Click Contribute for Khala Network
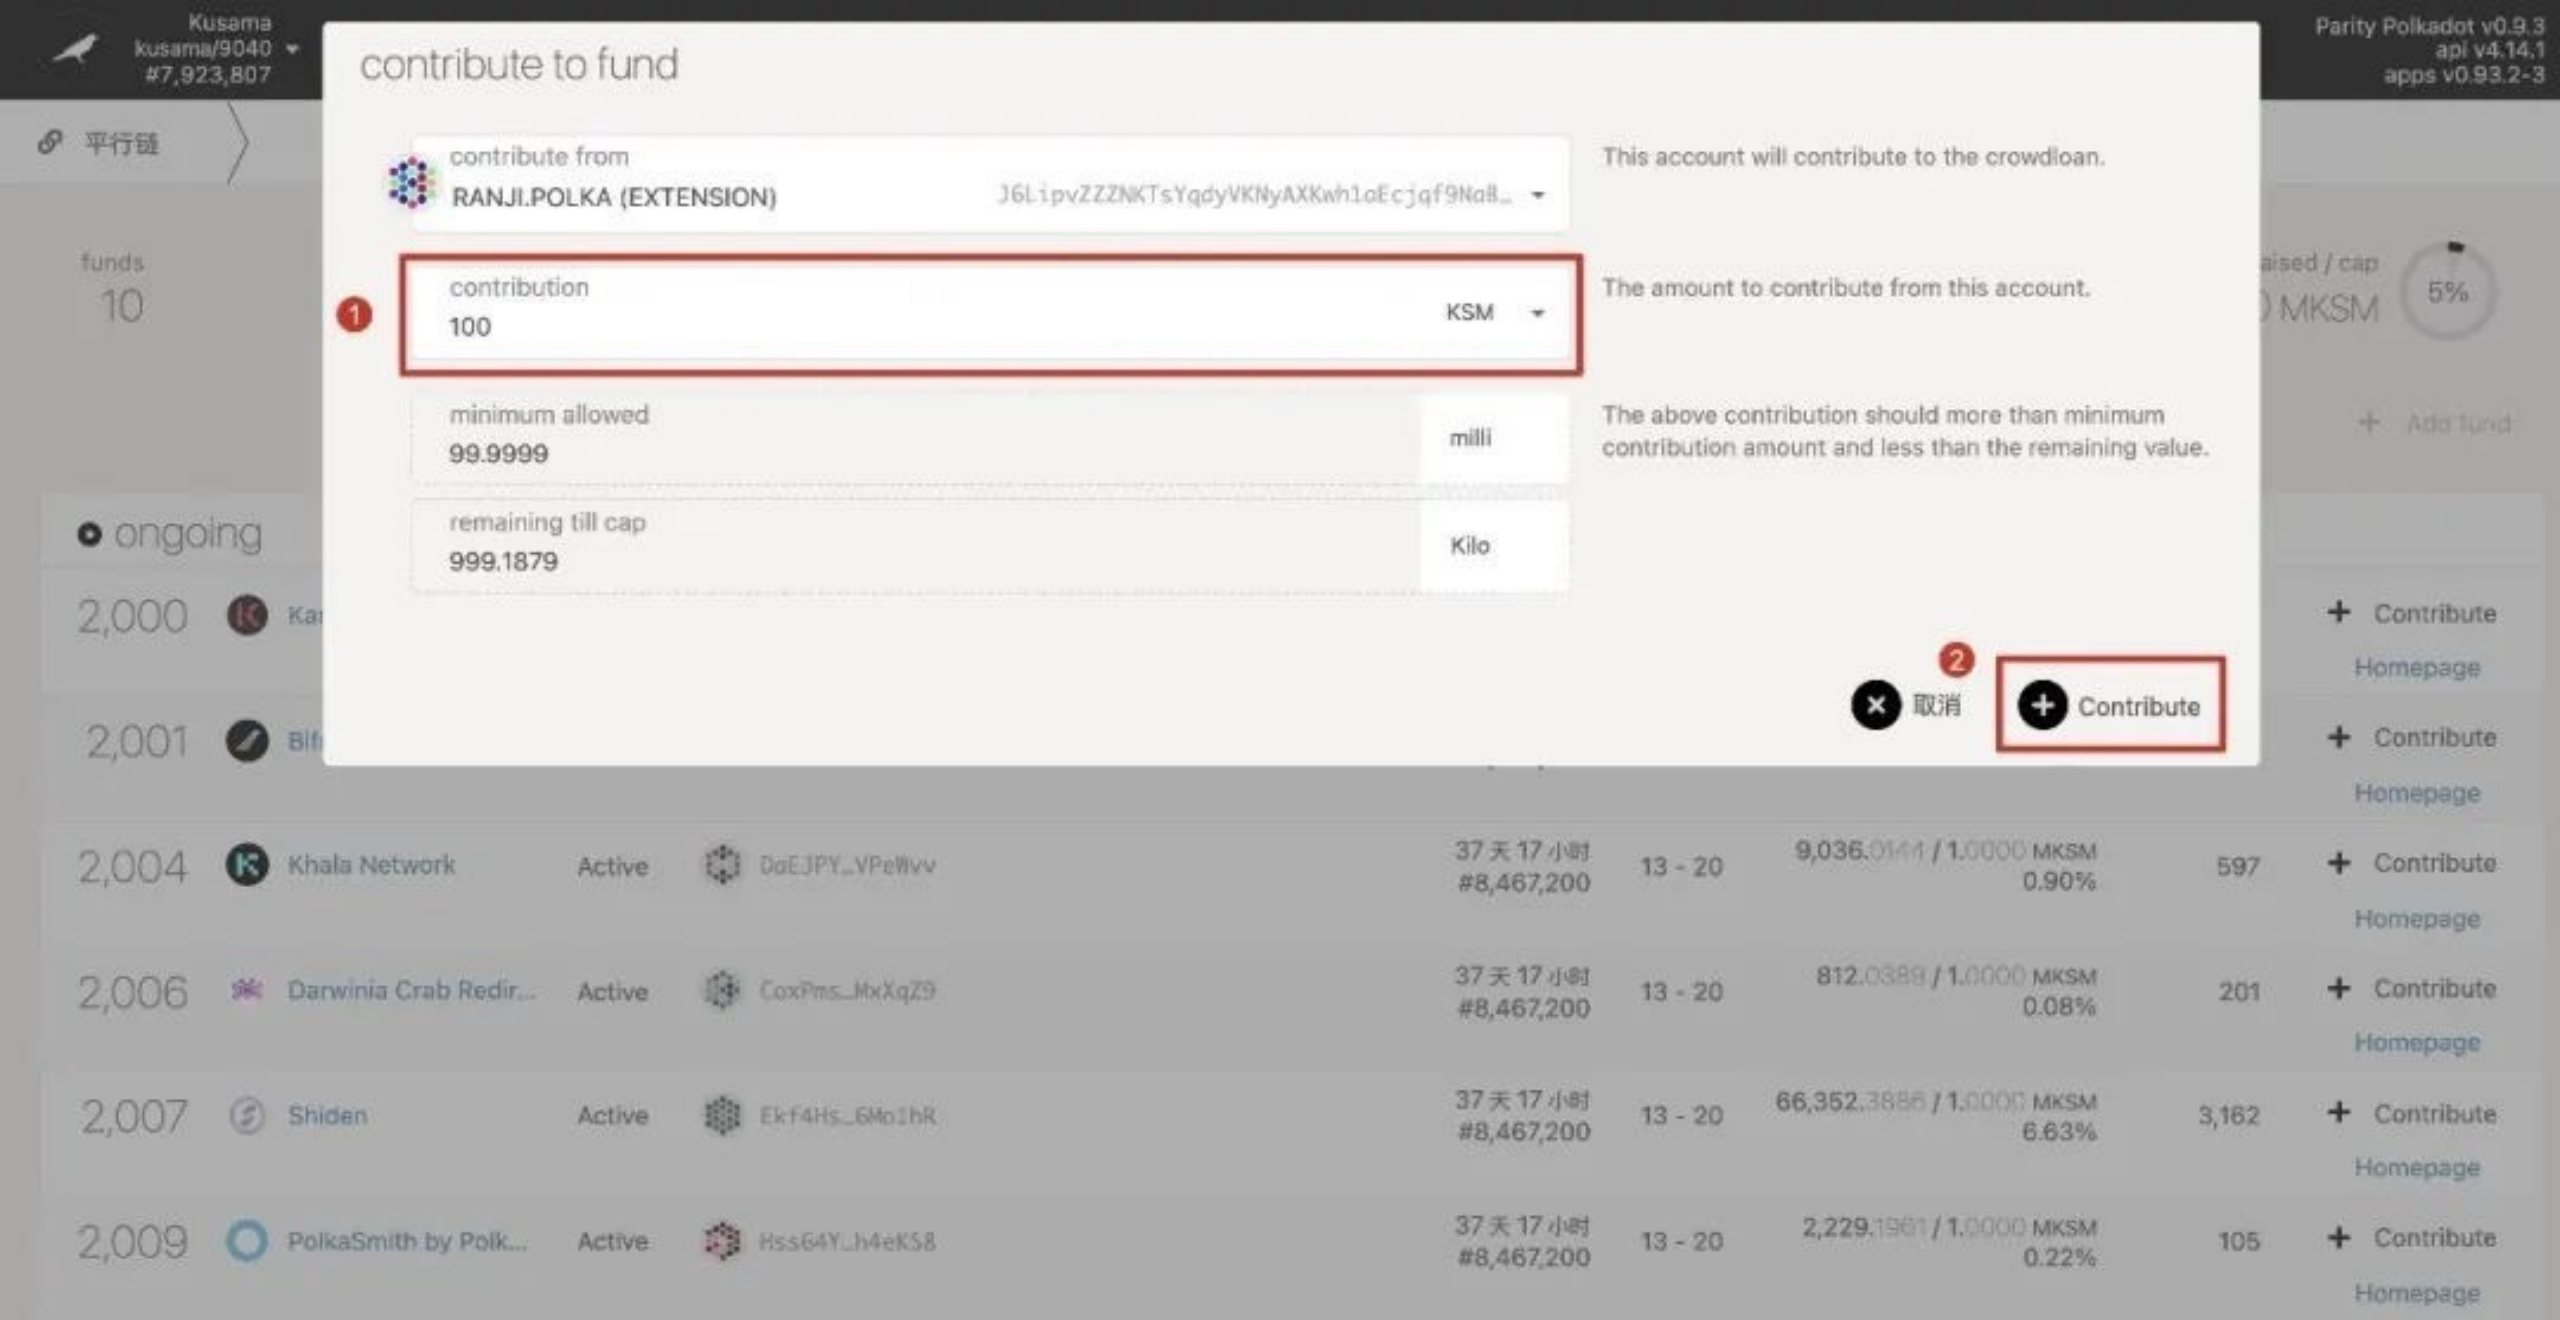Image resolution: width=2560 pixels, height=1320 pixels. tap(2412, 862)
